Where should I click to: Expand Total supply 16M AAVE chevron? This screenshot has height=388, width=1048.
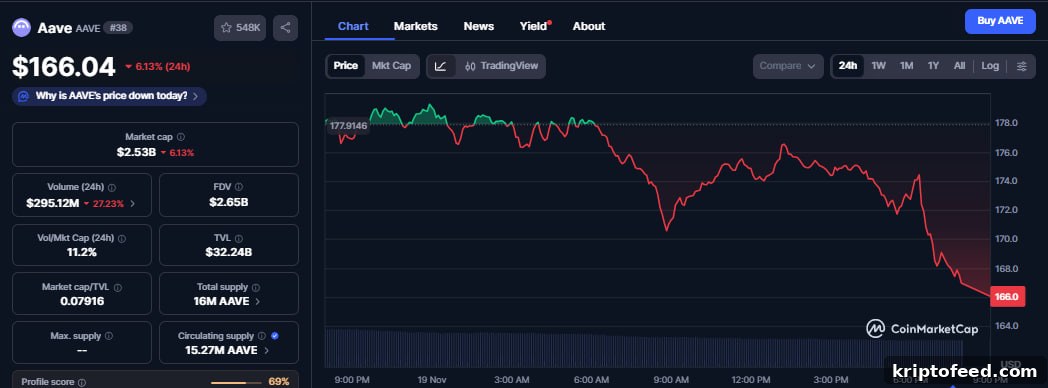tap(258, 302)
